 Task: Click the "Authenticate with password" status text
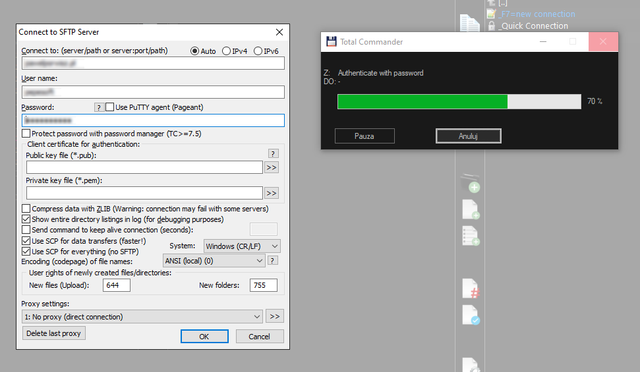380,73
